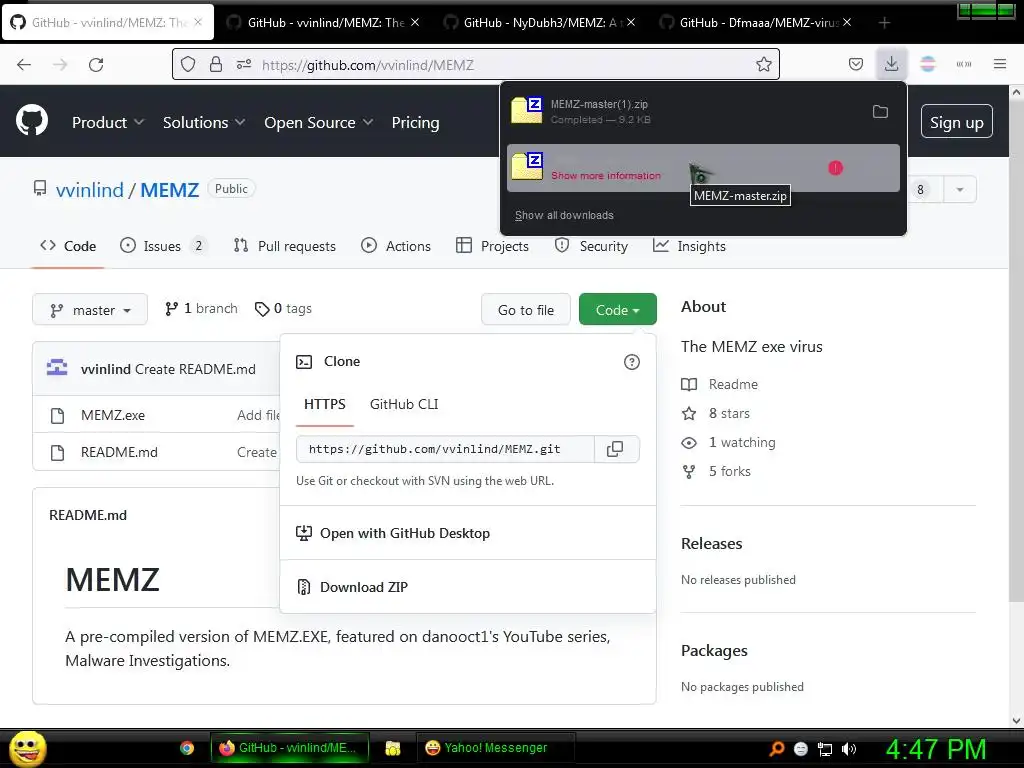Click the Yahoo! Messenger taskbar item
Image resolution: width=1024 pixels, height=768 pixels.
tap(495, 748)
